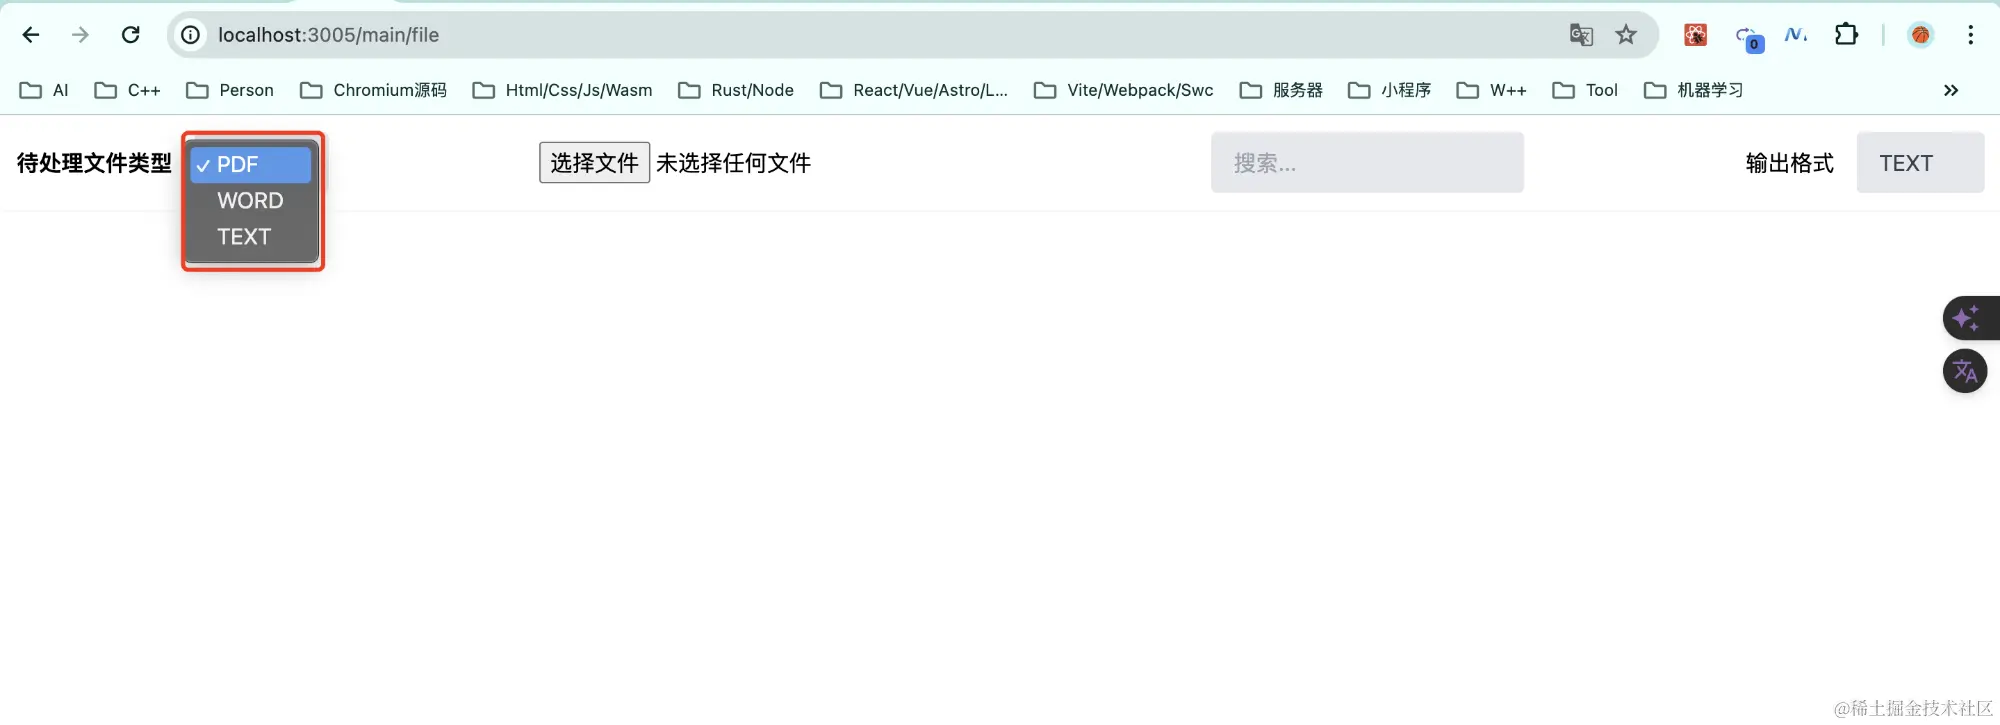Open the Chromium源码 bookmark folder
This screenshot has width=2000, height=725.
[374, 90]
